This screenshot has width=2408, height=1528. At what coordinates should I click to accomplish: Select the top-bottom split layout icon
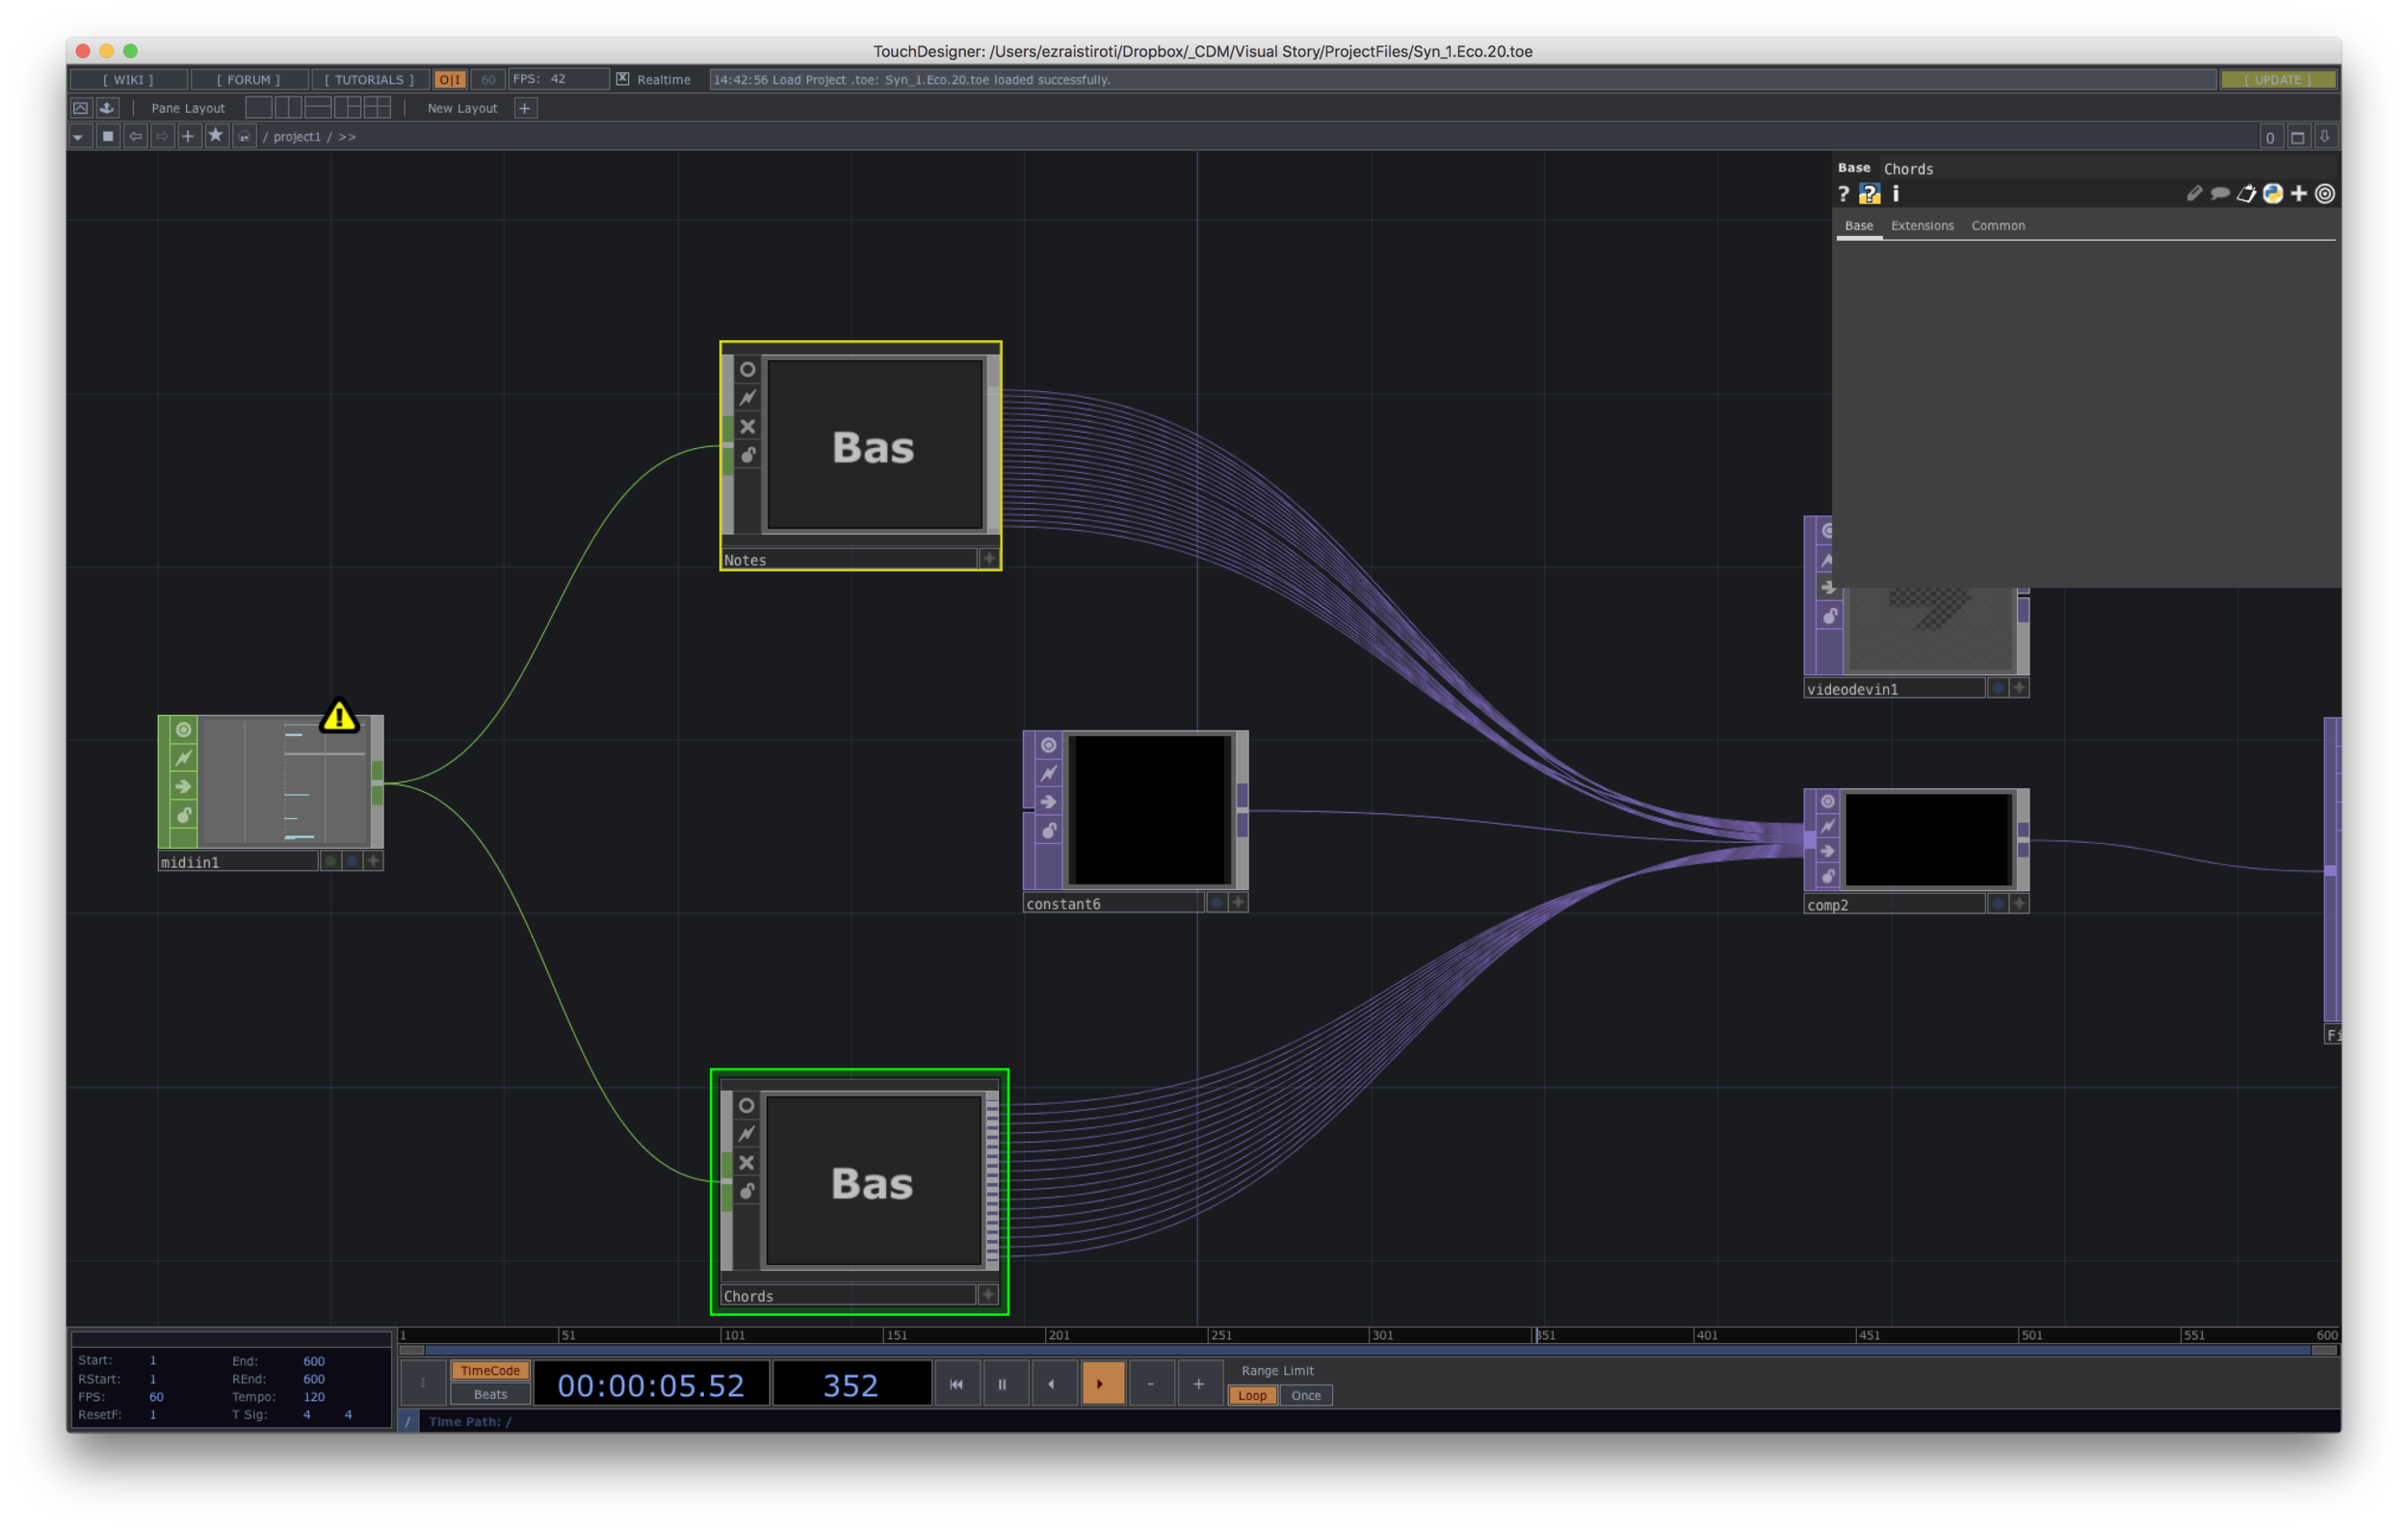(318, 107)
